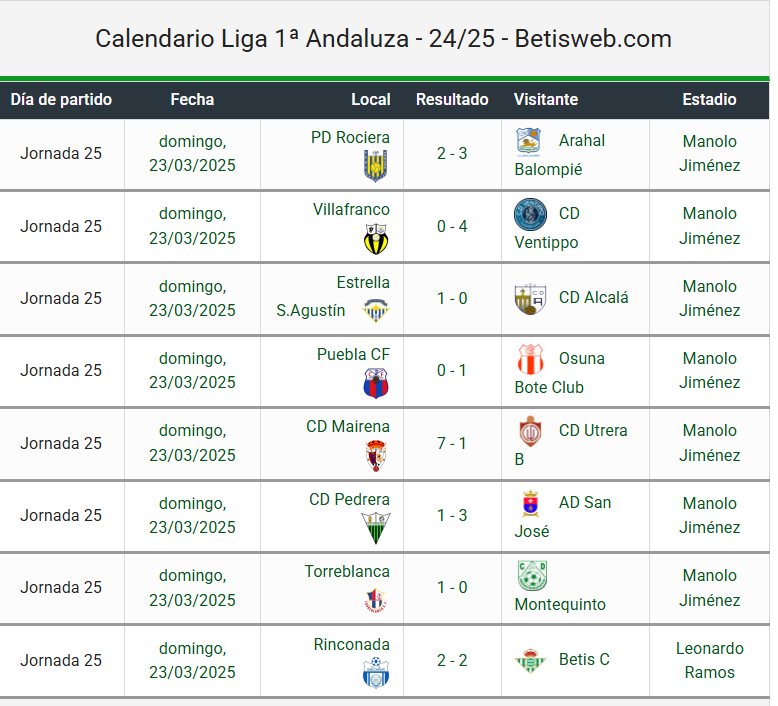The width and height of the screenshot is (778, 706).
Task: Open the CD Mairena team link
Action: pos(347,427)
